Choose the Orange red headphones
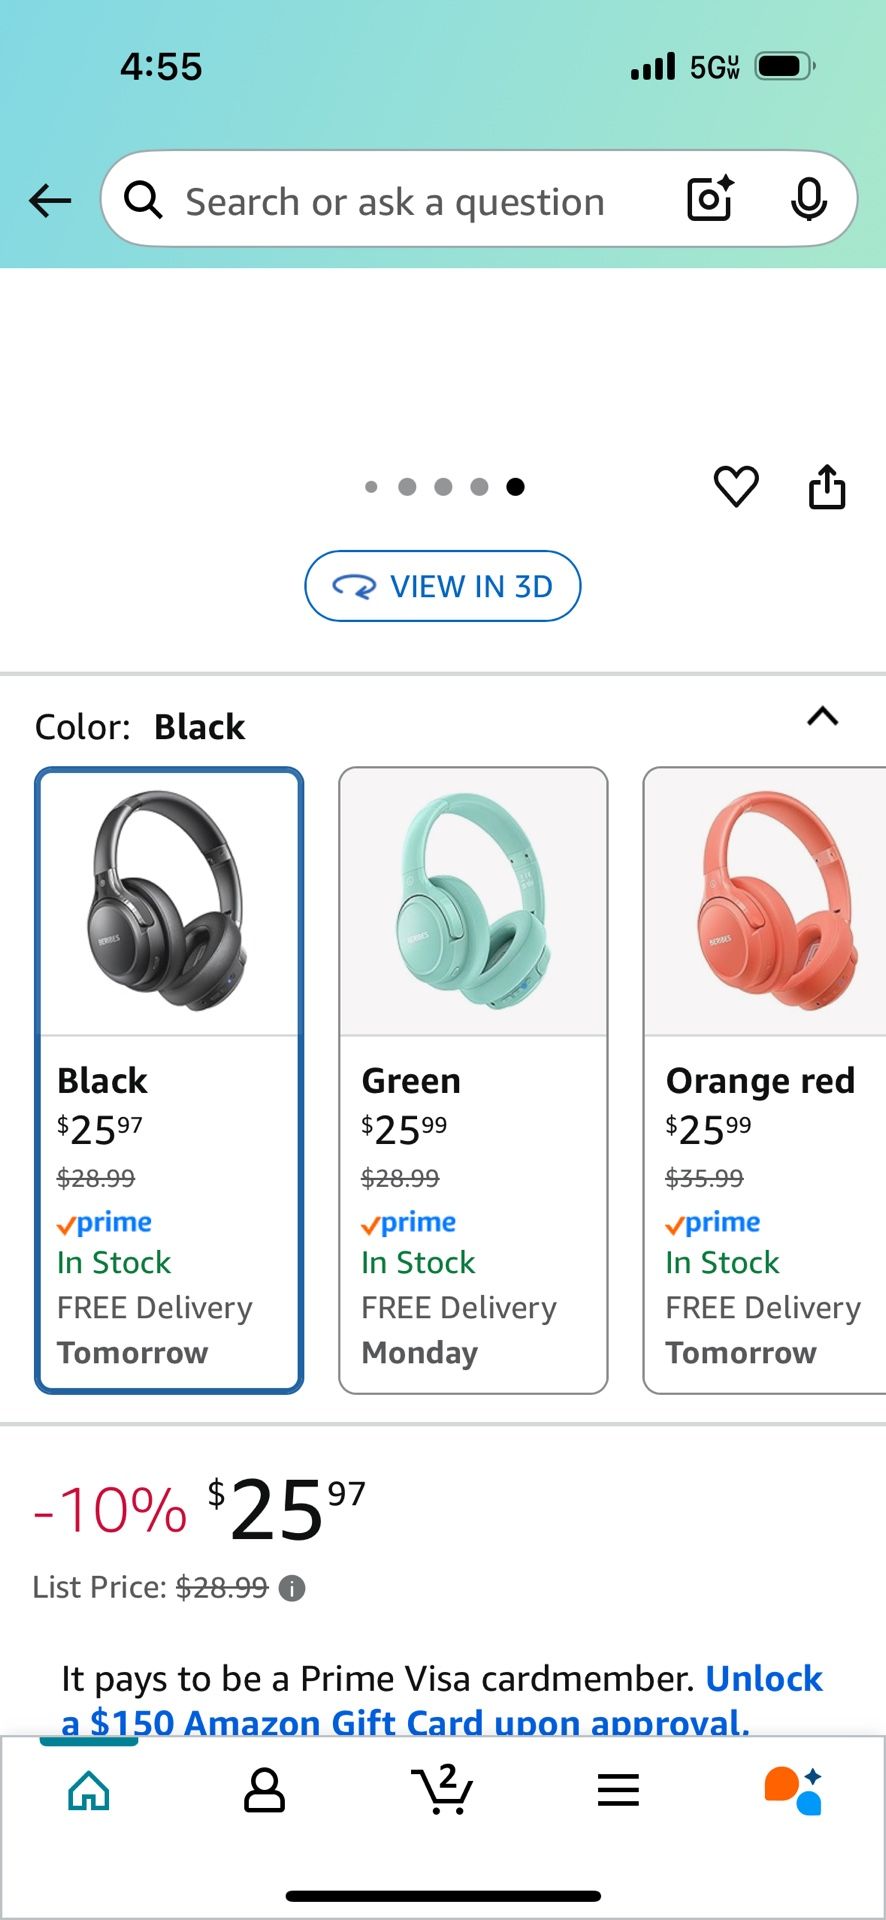Viewport: 886px width, 1920px height. pyautogui.click(x=764, y=1080)
